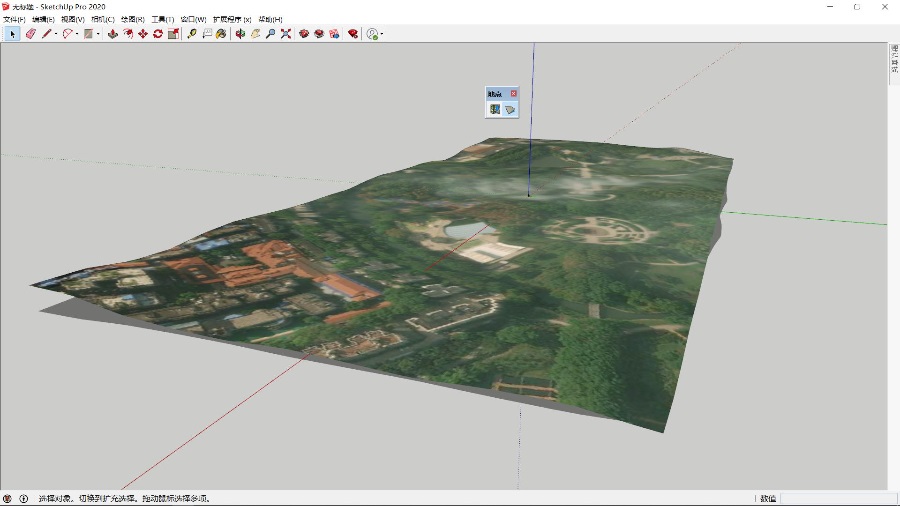The width and height of the screenshot is (900, 506).
Task: Expand the Rectangle shapes dropdown arrow
Action: pyautogui.click(x=98, y=34)
